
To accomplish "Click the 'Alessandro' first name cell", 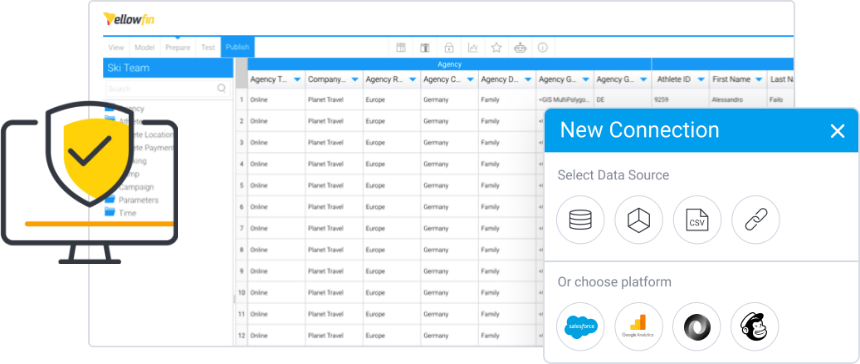I will [738, 100].
